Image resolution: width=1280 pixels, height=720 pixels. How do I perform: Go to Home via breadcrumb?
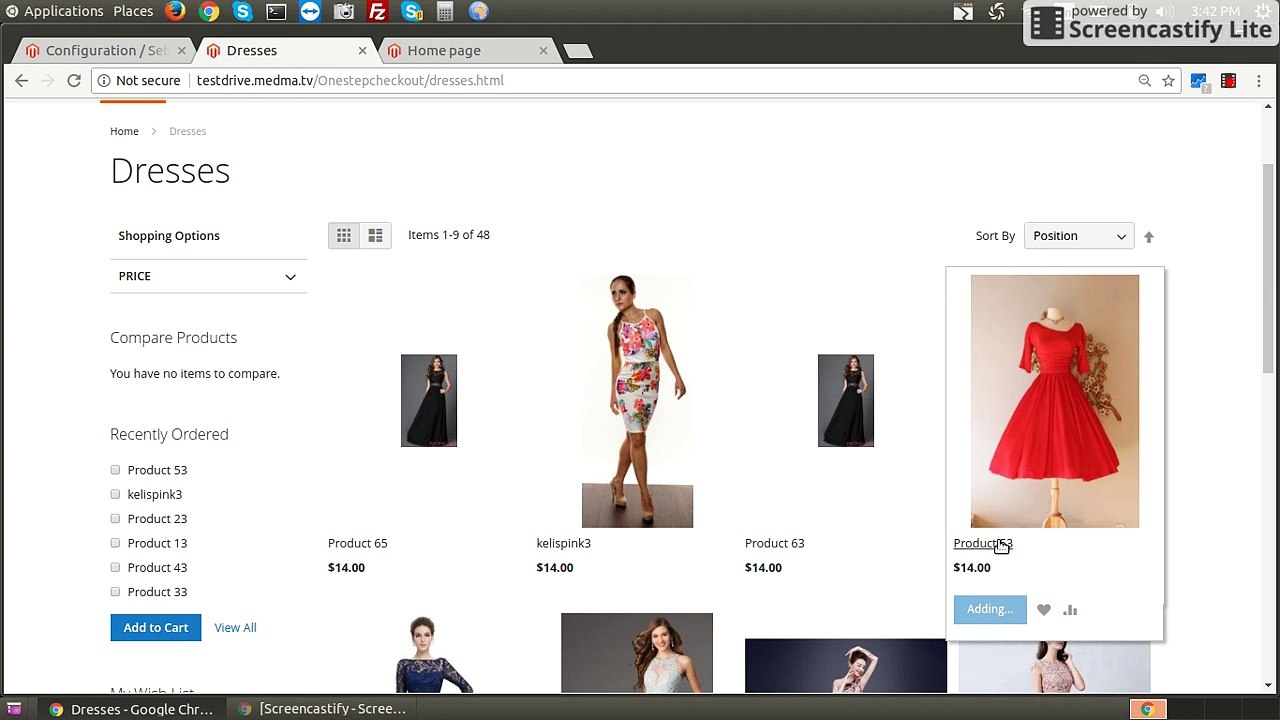pos(124,131)
